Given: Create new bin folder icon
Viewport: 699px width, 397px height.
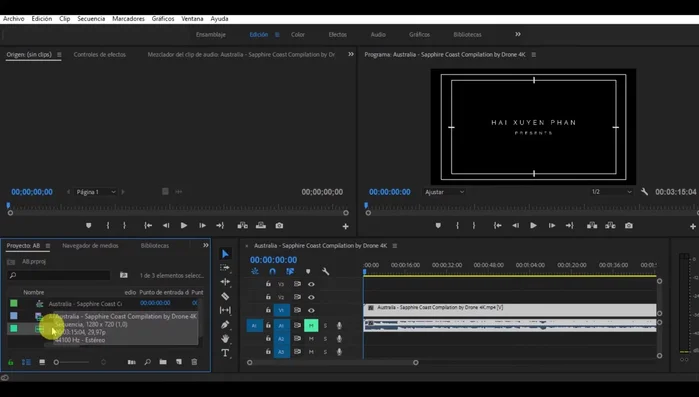Looking at the screenshot, I should coord(163,362).
